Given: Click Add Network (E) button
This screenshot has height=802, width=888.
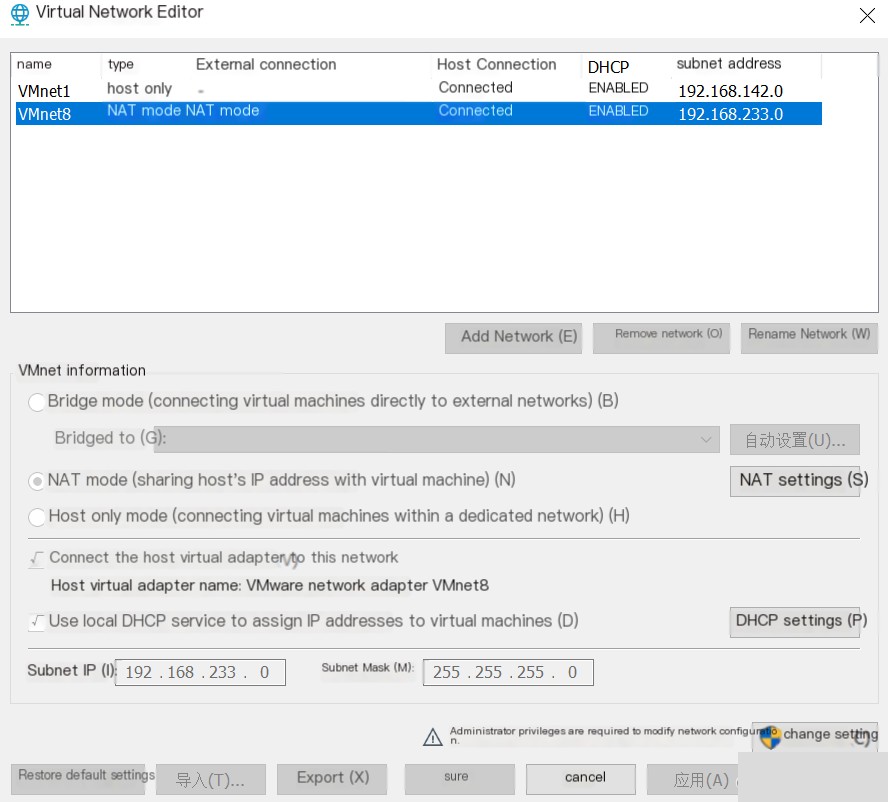Looking at the screenshot, I should (513, 338).
